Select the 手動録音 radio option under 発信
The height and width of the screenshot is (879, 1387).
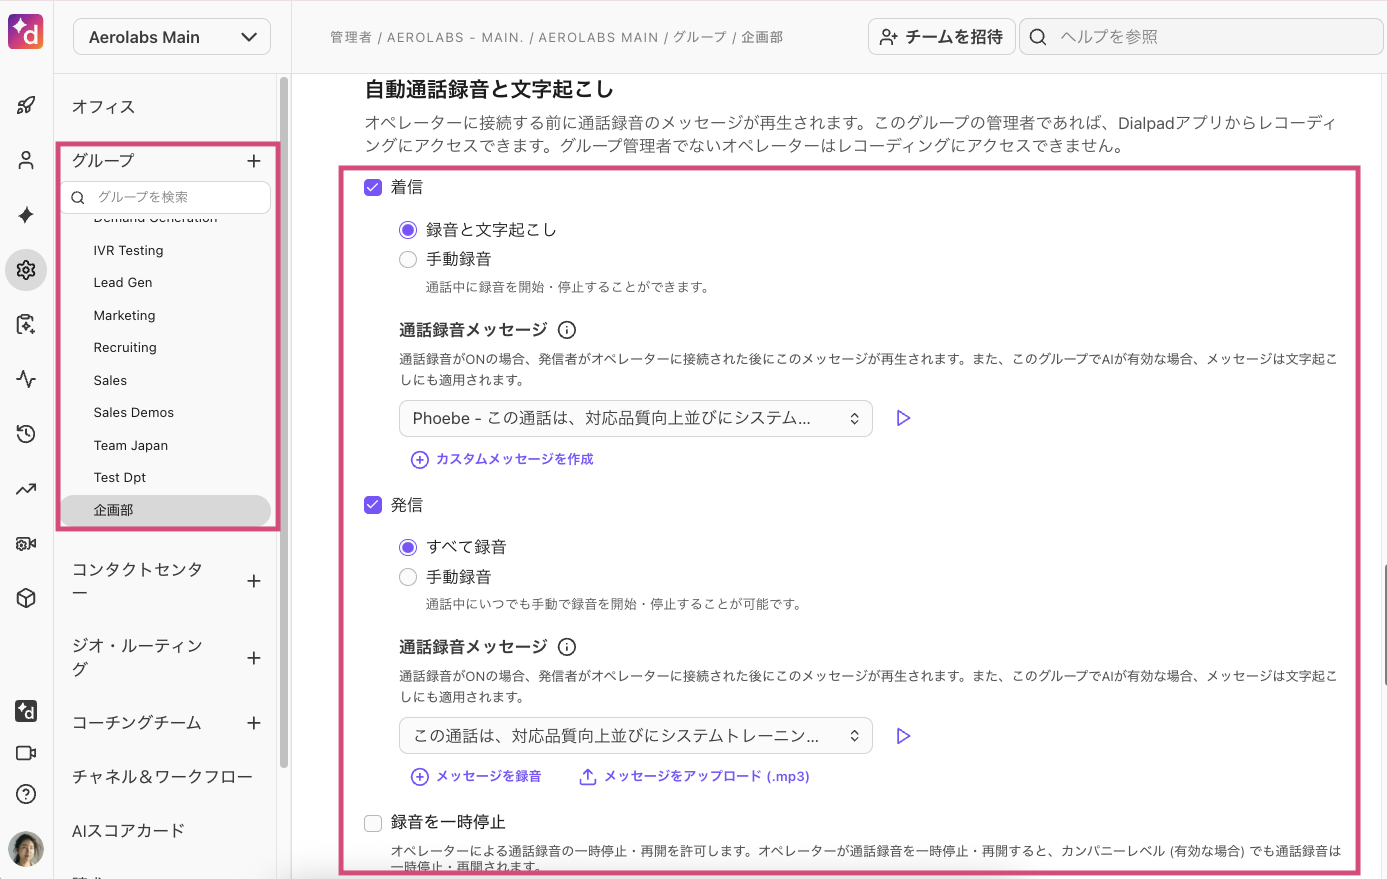tap(407, 576)
